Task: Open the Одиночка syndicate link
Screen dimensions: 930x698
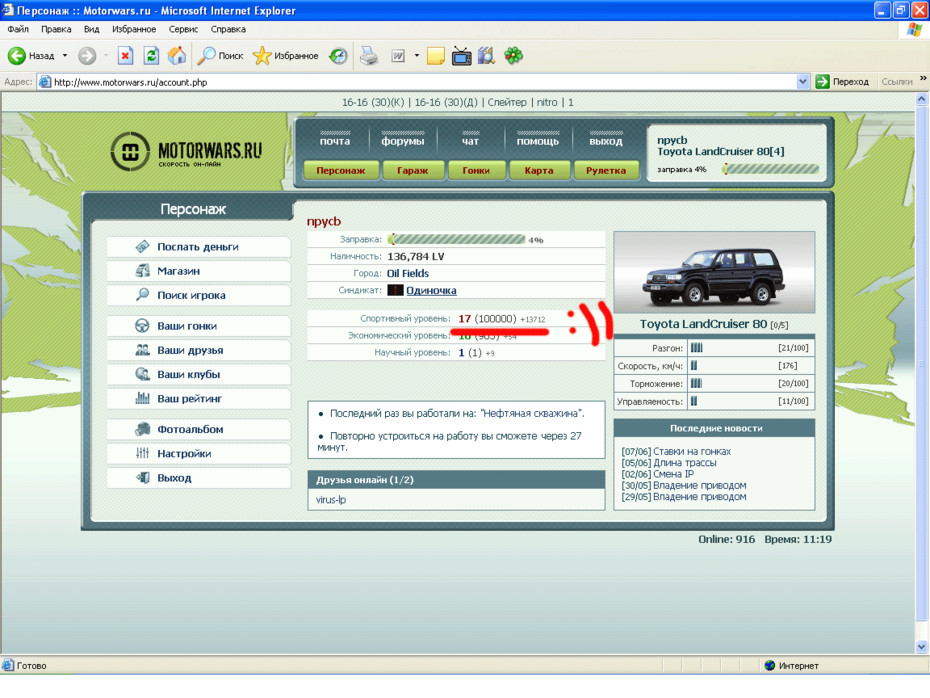Action: coord(431,290)
